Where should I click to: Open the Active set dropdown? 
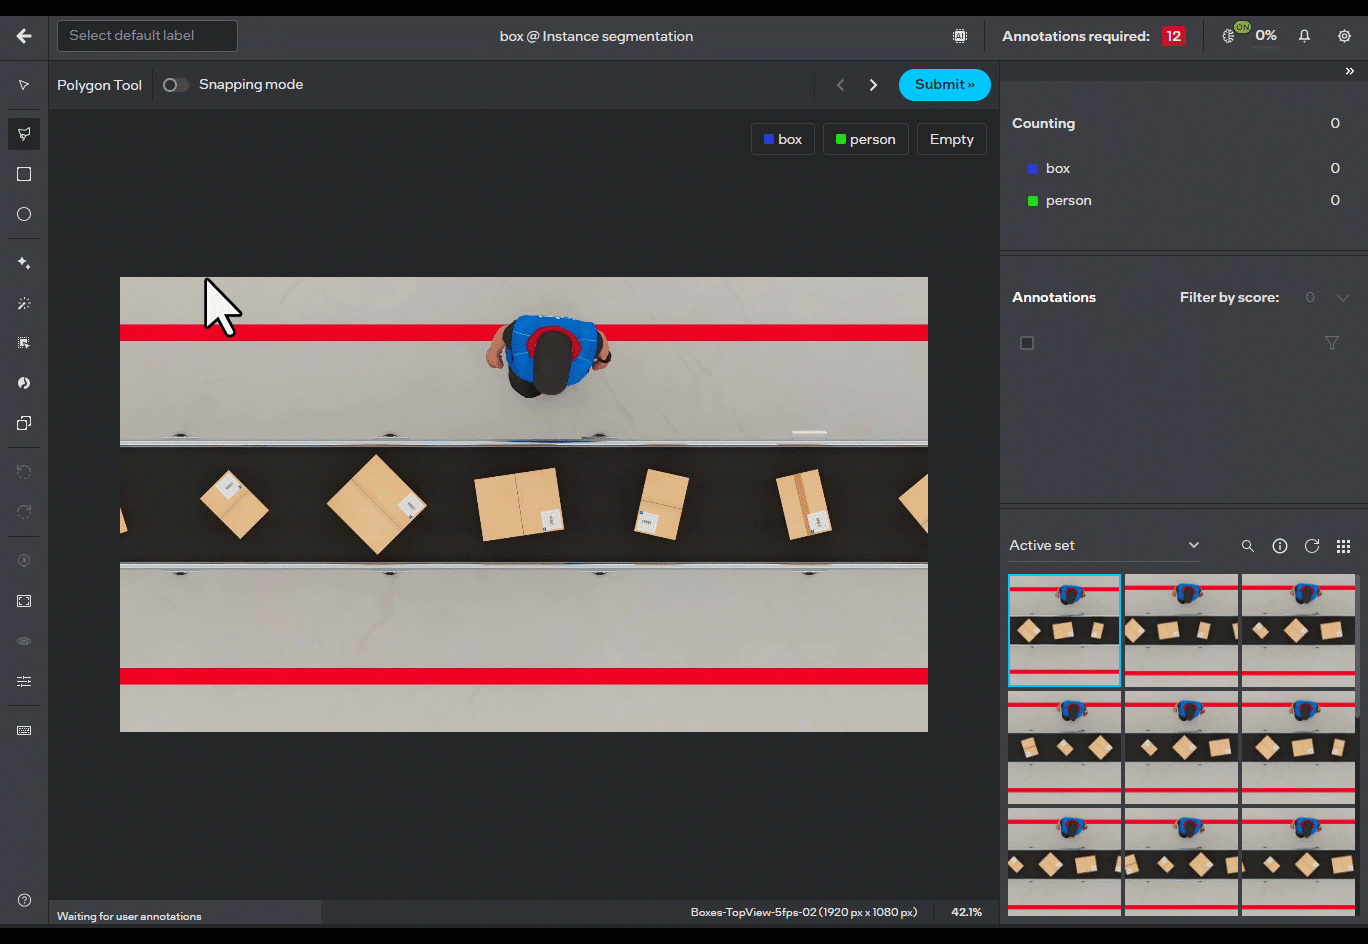[x=1104, y=546]
